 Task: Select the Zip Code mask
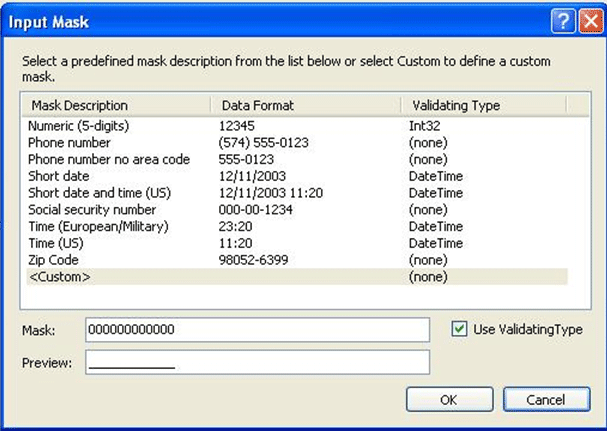pos(56,259)
